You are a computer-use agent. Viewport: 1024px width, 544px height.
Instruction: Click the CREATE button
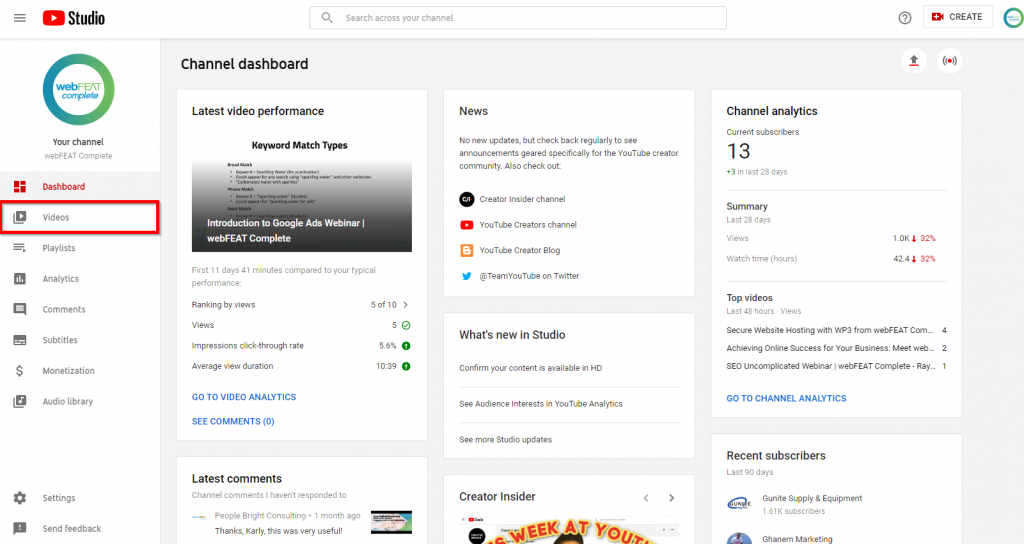click(x=957, y=17)
